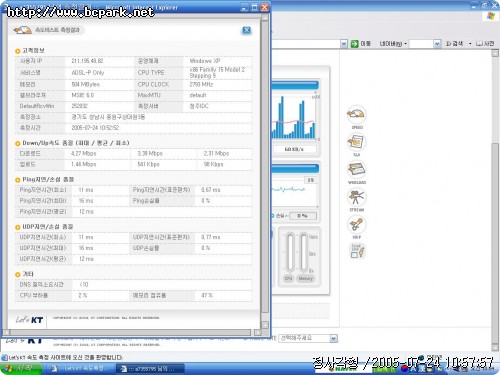Open the SLA test icon
Viewport: 500px width, 375px height.
coord(356,142)
